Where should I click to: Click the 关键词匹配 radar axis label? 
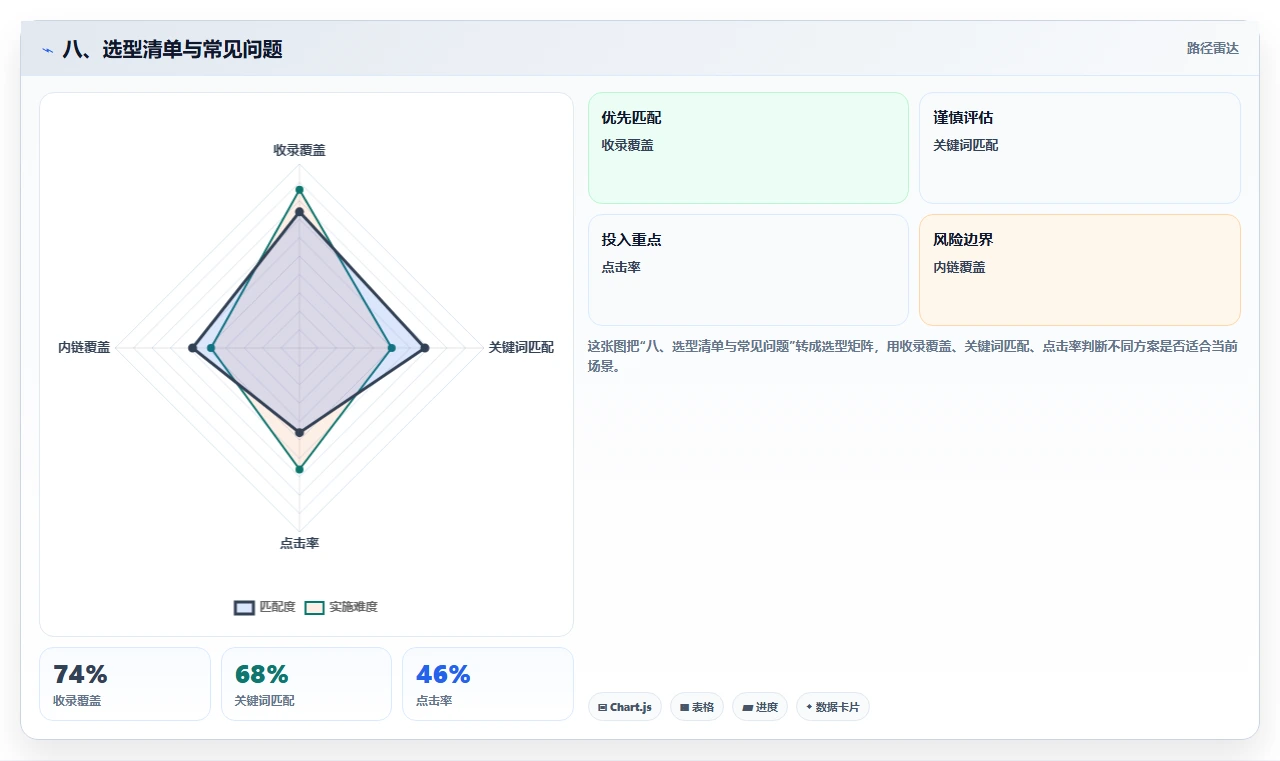click(521, 348)
